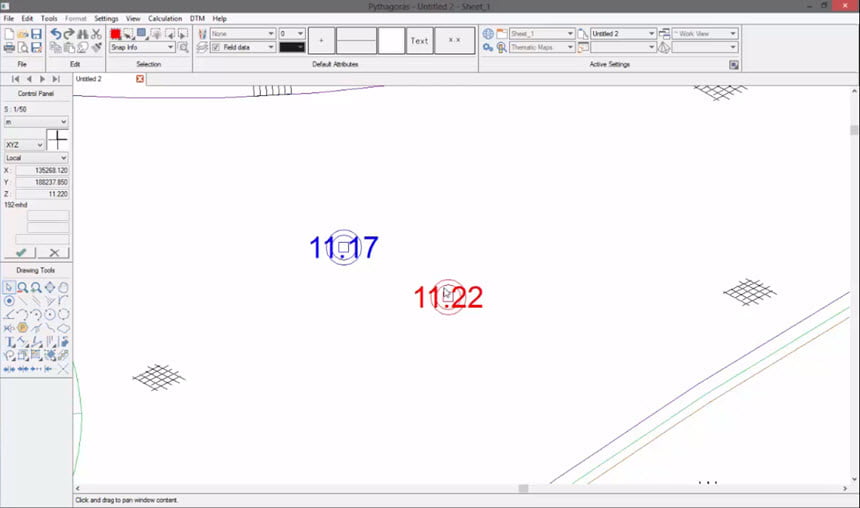This screenshot has height=508, width=860.
Task: Click the x.x default attribute button
Action: (455, 41)
